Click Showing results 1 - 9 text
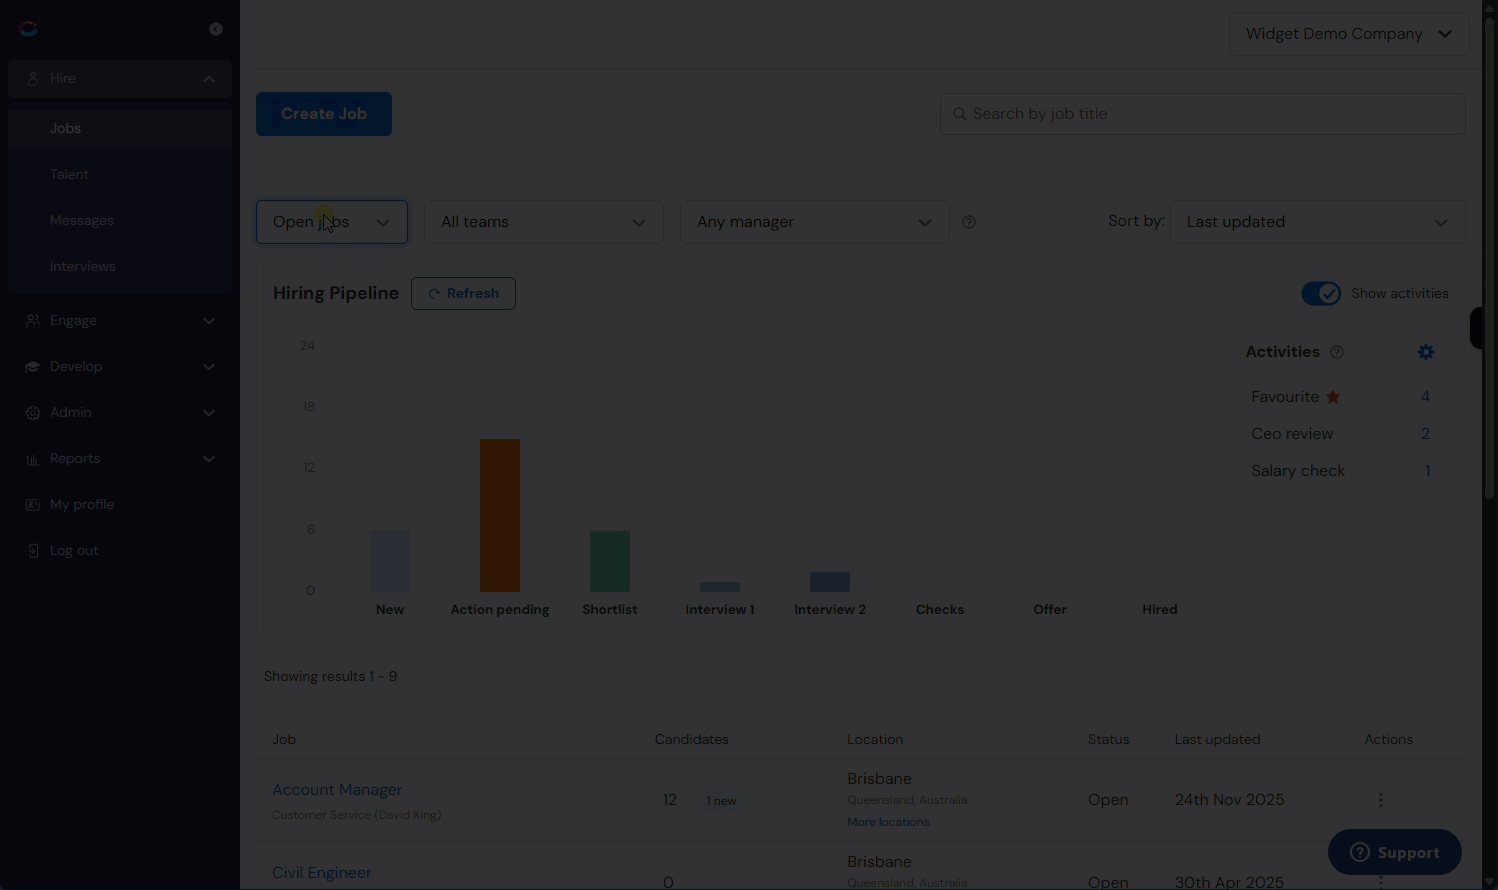This screenshot has height=890, width=1498. [330, 676]
